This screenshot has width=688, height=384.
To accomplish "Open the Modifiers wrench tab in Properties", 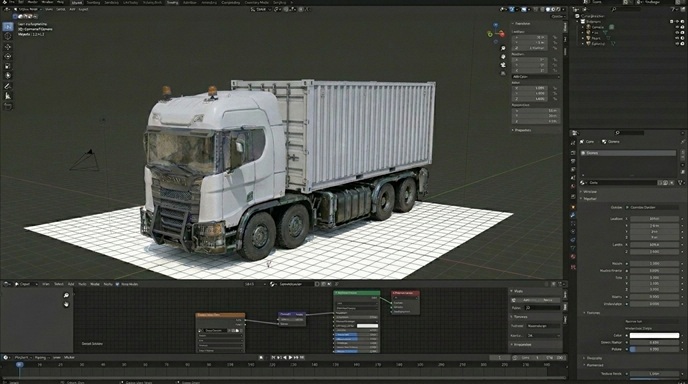I will (x=573, y=215).
